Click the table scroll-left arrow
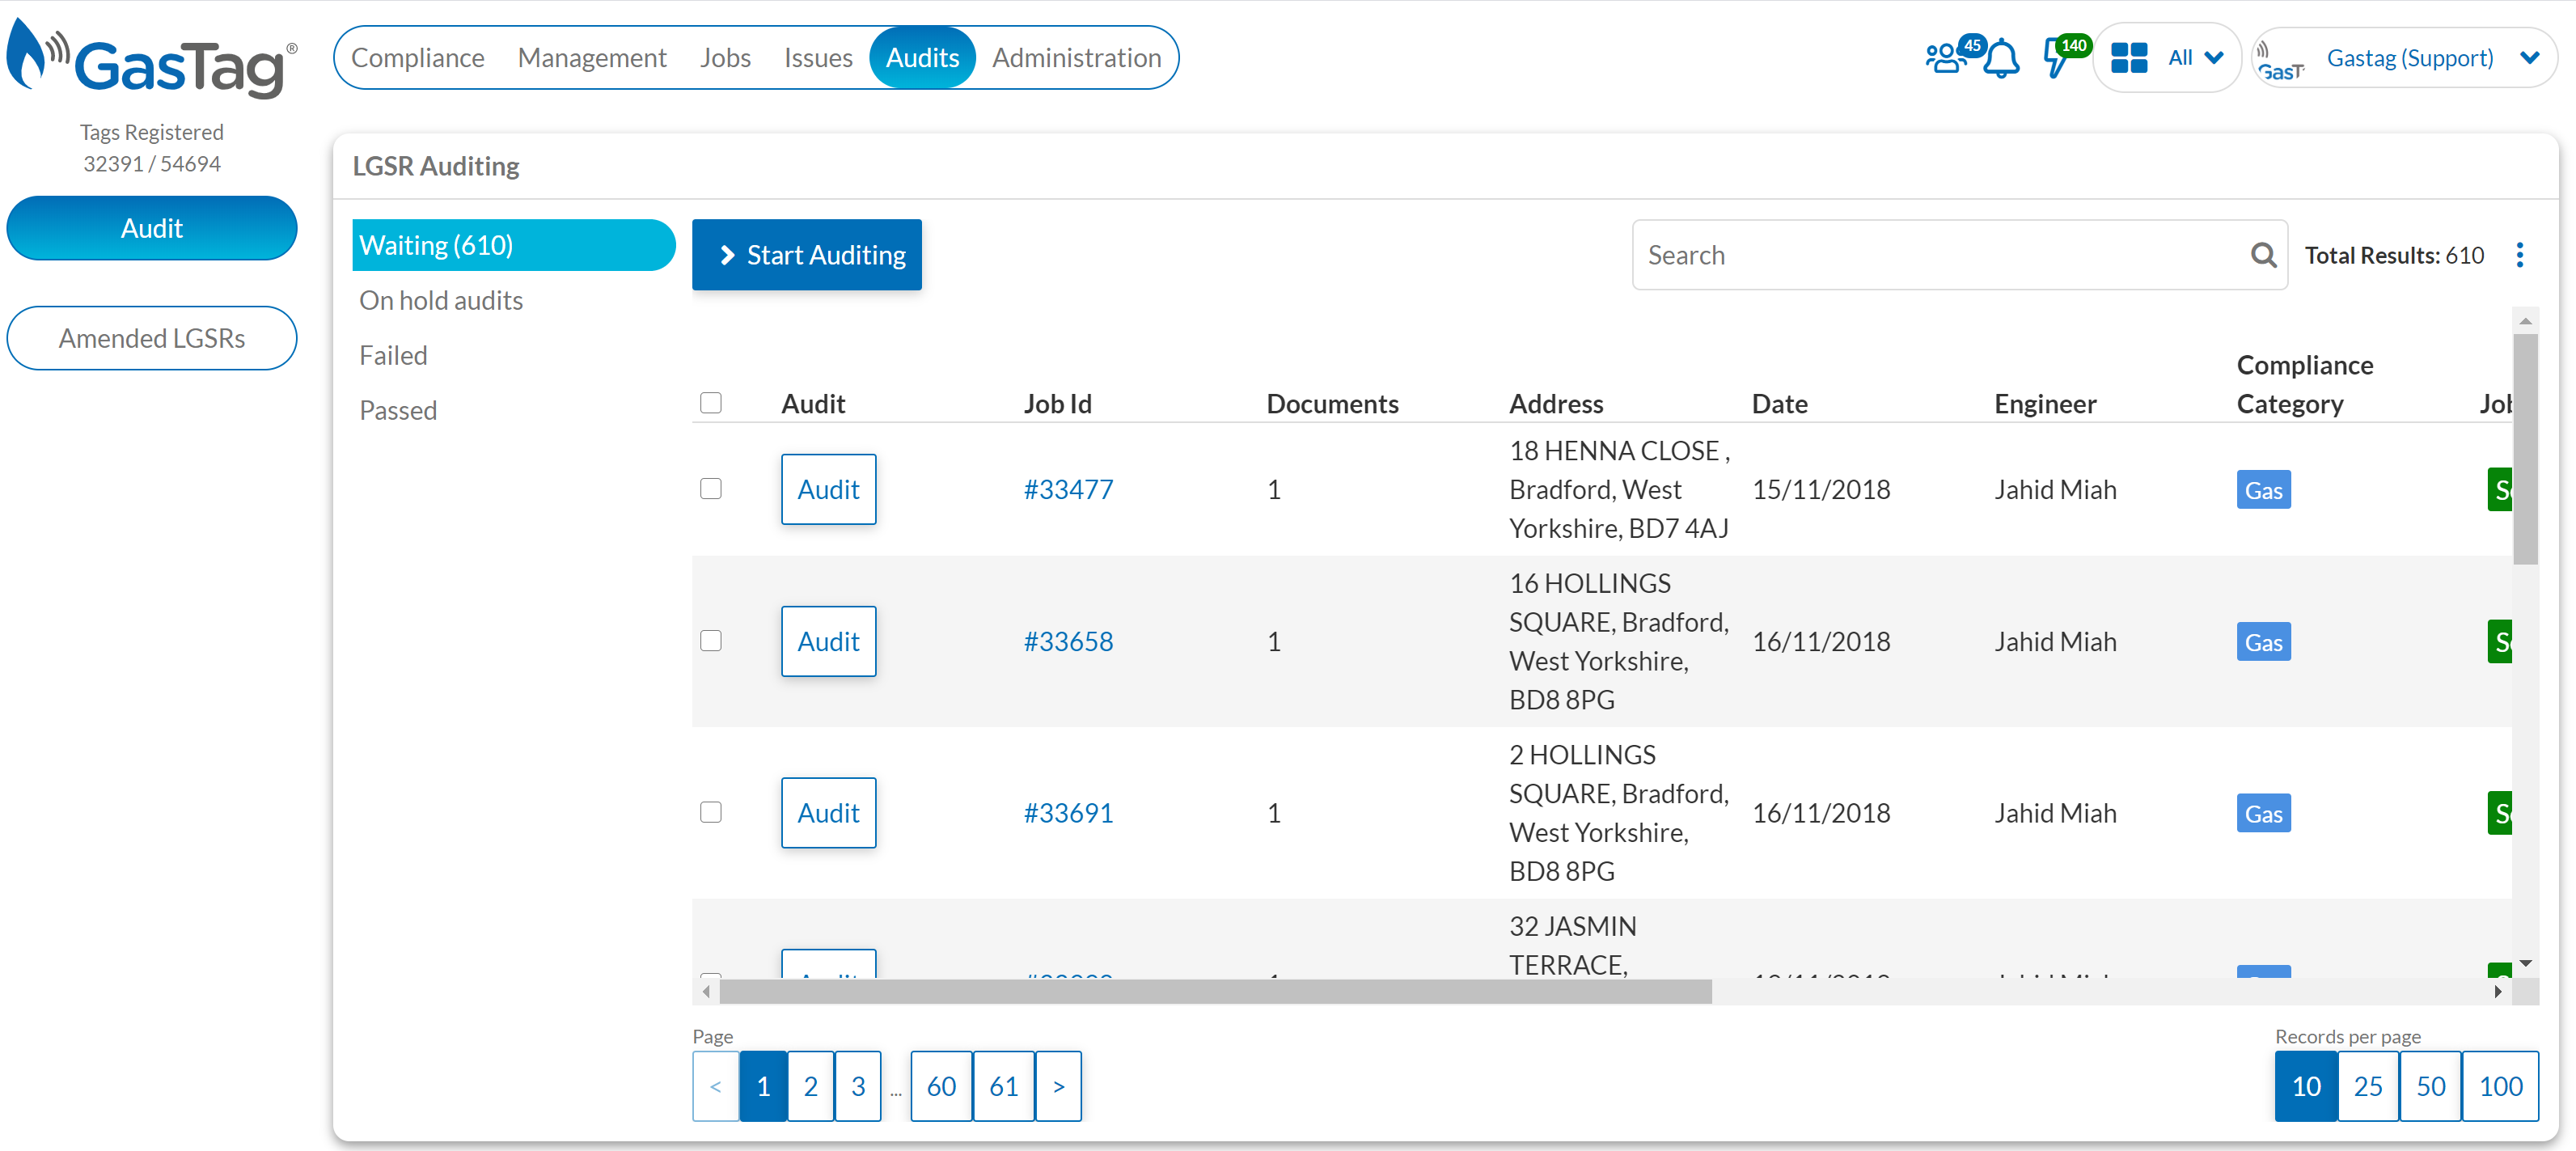The height and width of the screenshot is (1151, 2576). click(x=706, y=991)
